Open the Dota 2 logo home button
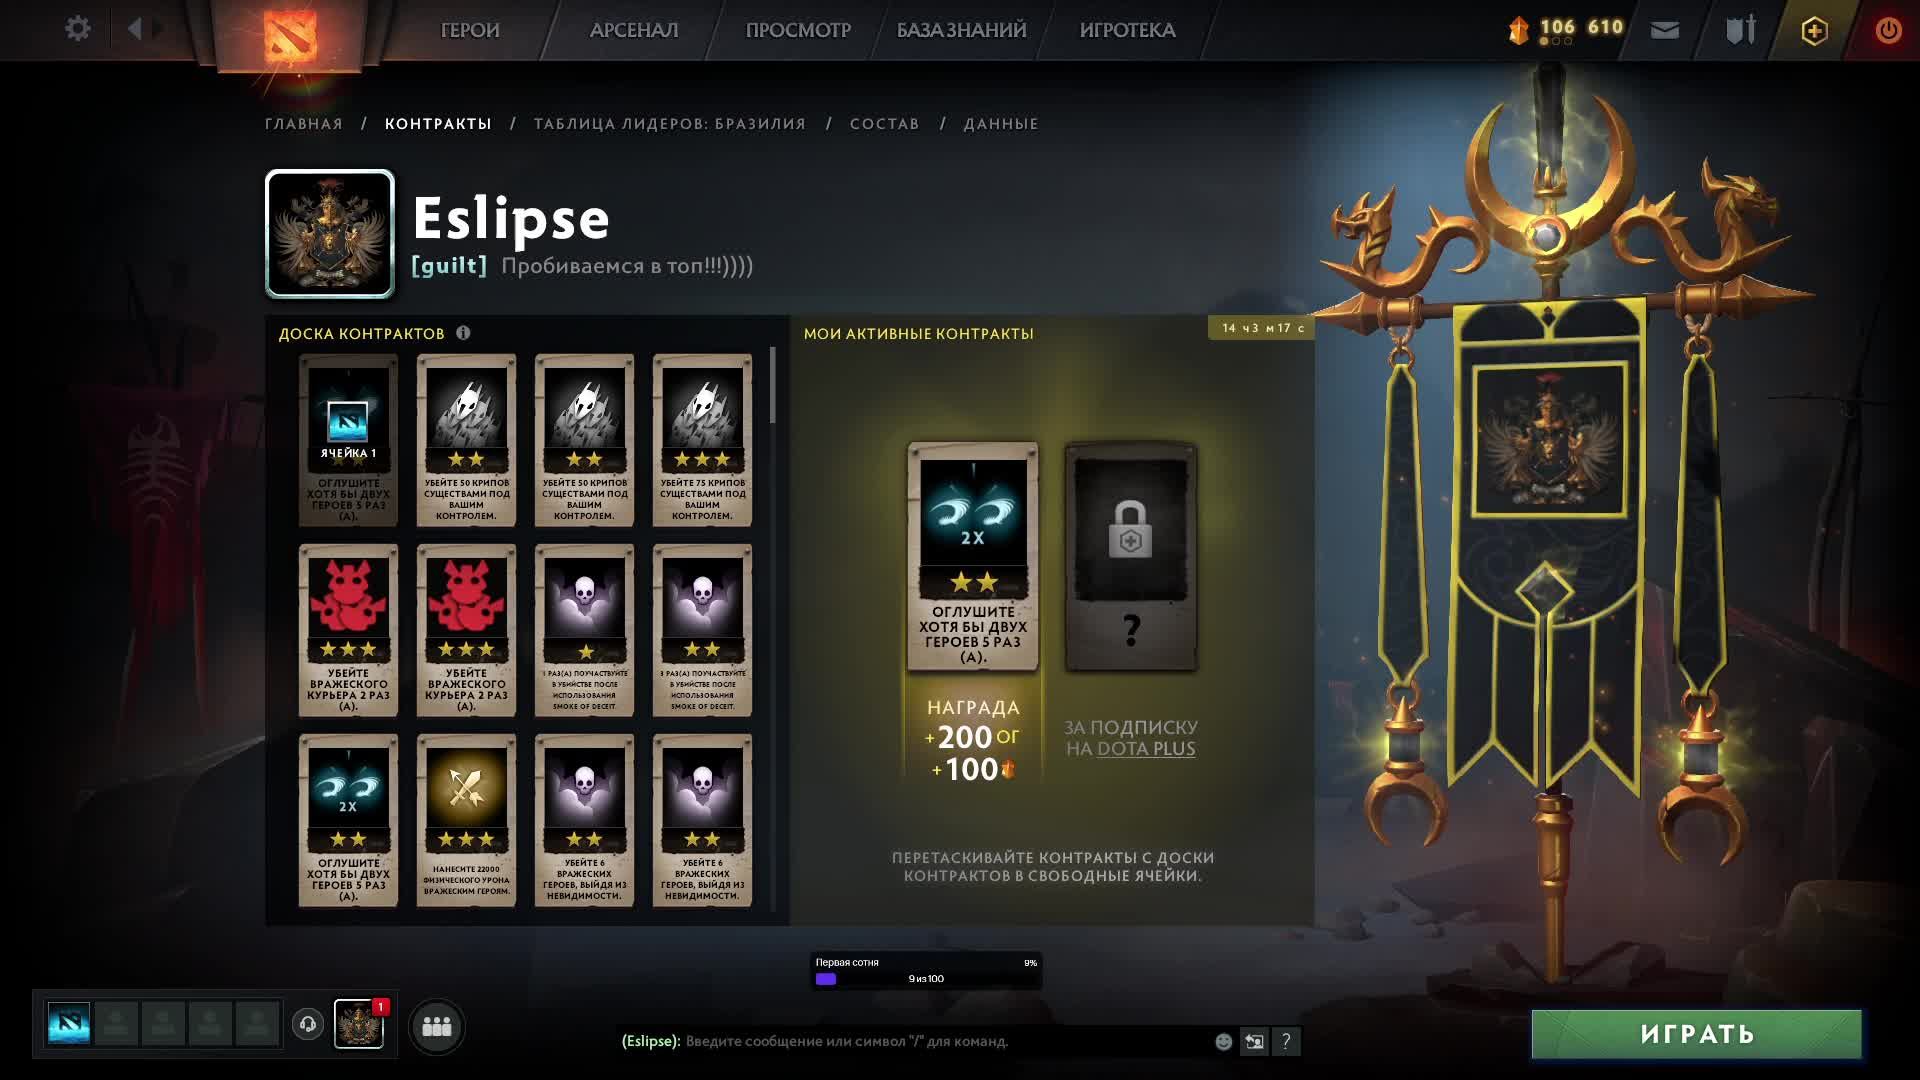The width and height of the screenshot is (1920, 1080). [290, 35]
